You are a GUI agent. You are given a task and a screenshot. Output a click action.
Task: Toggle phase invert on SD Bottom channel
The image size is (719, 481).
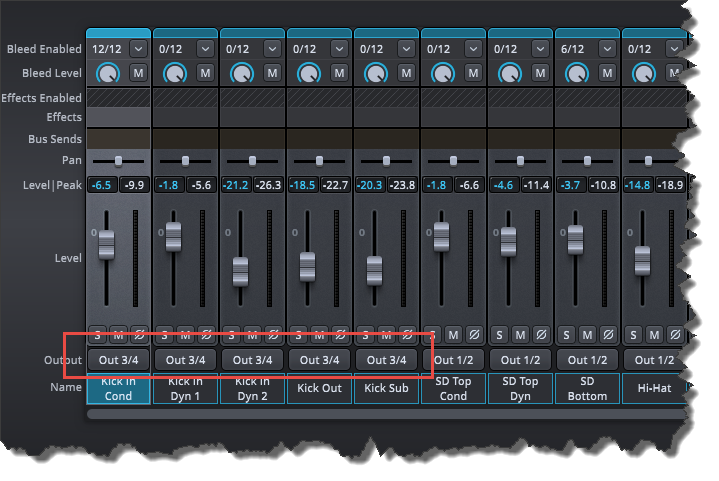607,334
